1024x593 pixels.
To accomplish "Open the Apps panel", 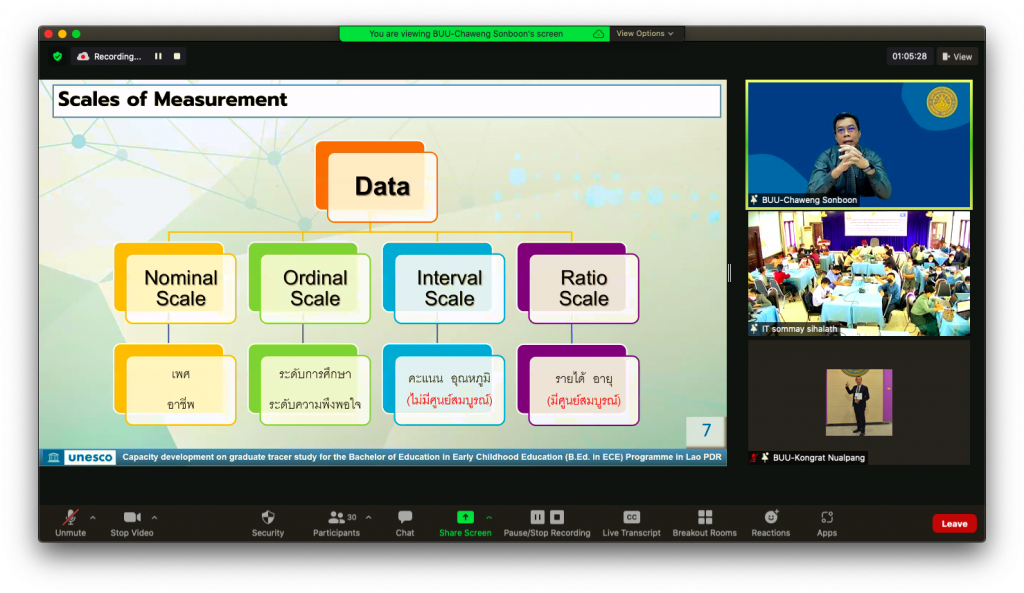I will pyautogui.click(x=826, y=518).
